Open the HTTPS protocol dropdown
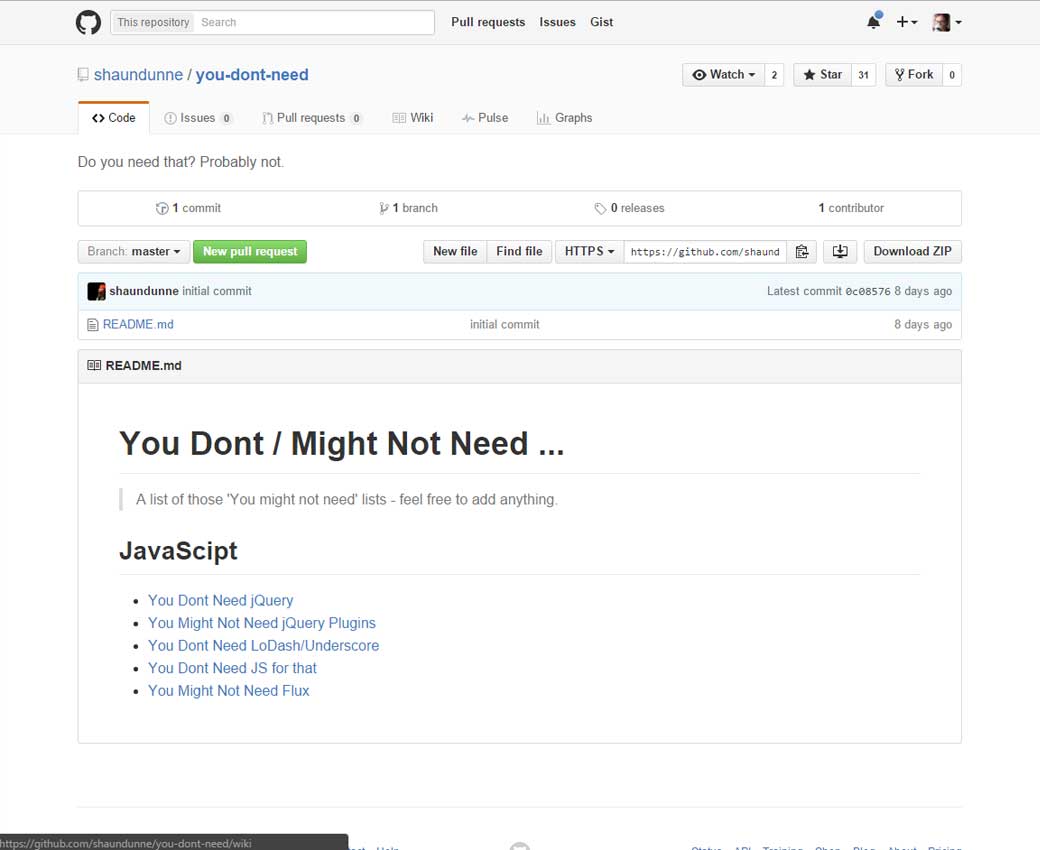 589,252
